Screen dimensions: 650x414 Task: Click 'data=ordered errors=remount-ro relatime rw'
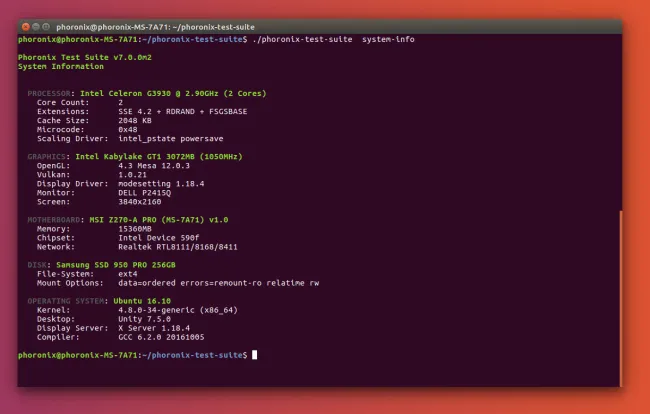218,283
